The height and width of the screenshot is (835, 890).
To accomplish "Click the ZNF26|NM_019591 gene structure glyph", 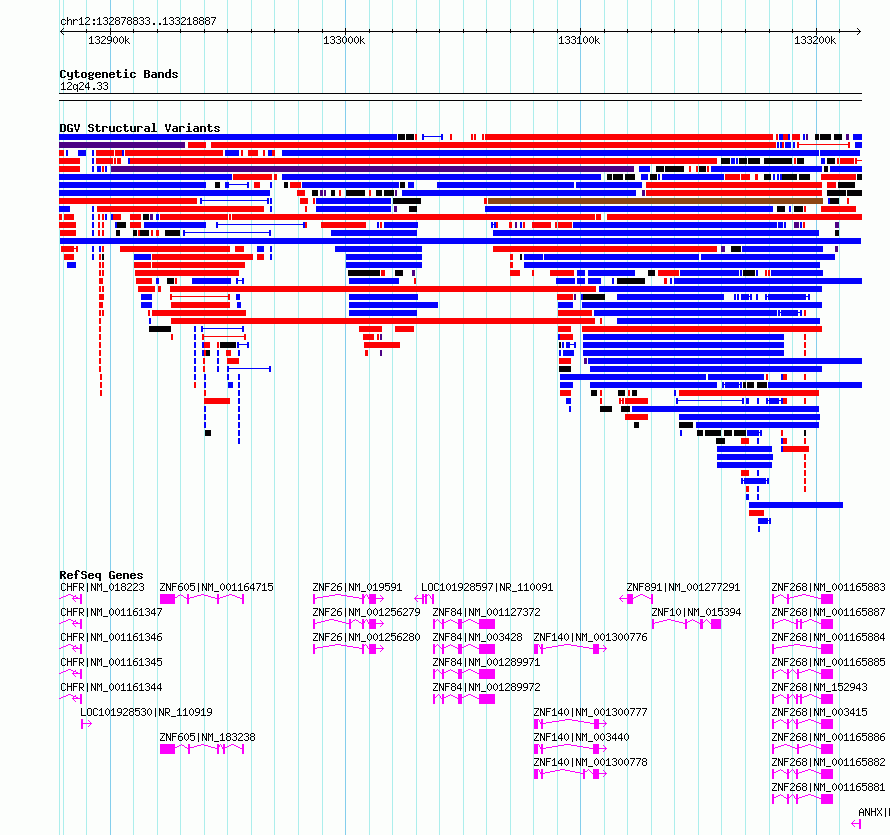I will pos(348,599).
